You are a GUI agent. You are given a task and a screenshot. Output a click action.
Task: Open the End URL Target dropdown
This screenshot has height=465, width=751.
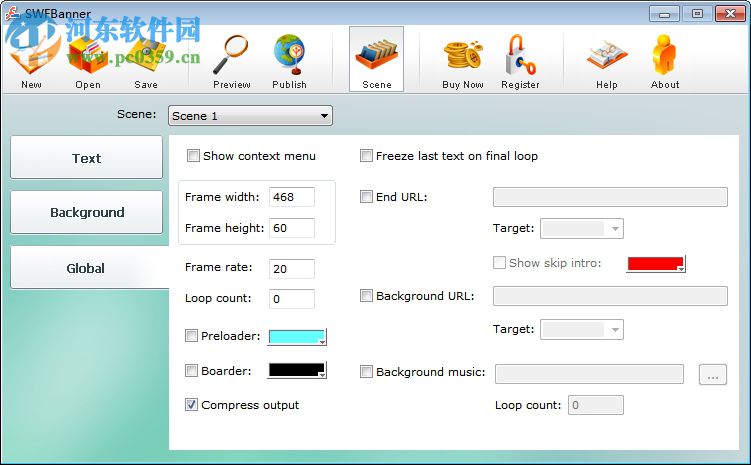(581, 228)
